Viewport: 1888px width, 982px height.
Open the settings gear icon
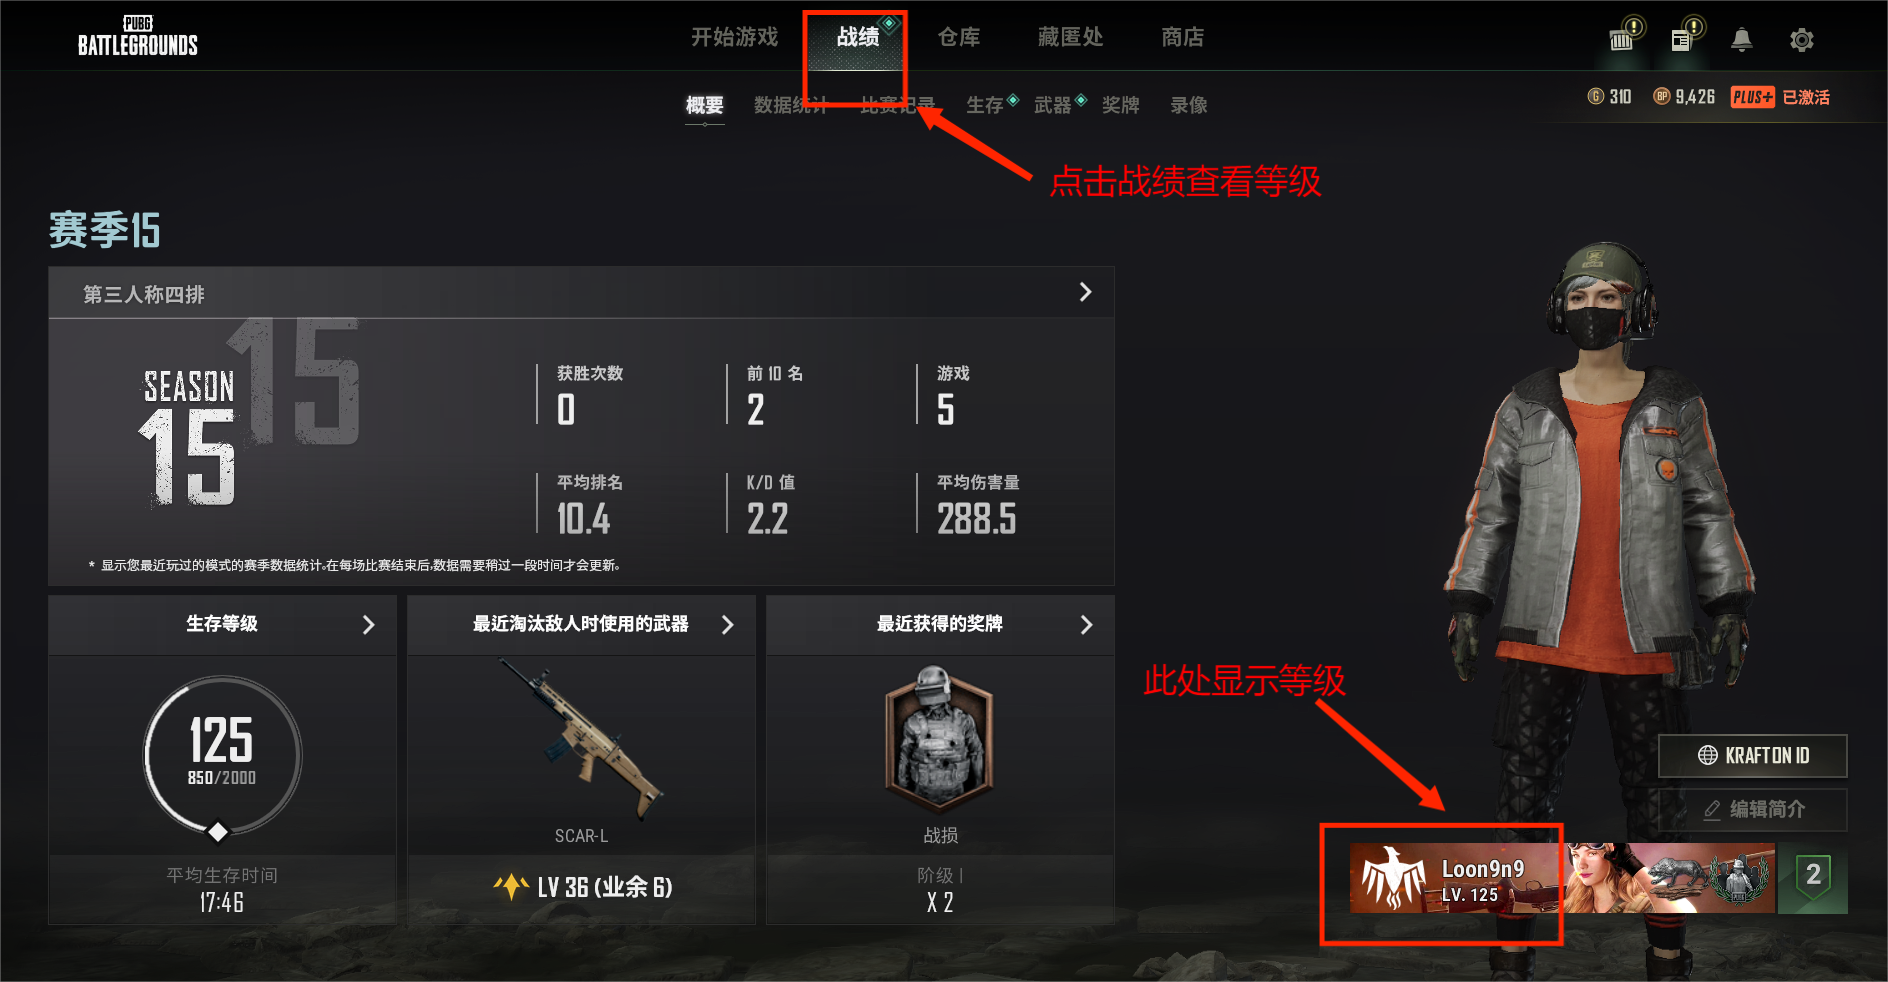click(x=1801, y=40)
